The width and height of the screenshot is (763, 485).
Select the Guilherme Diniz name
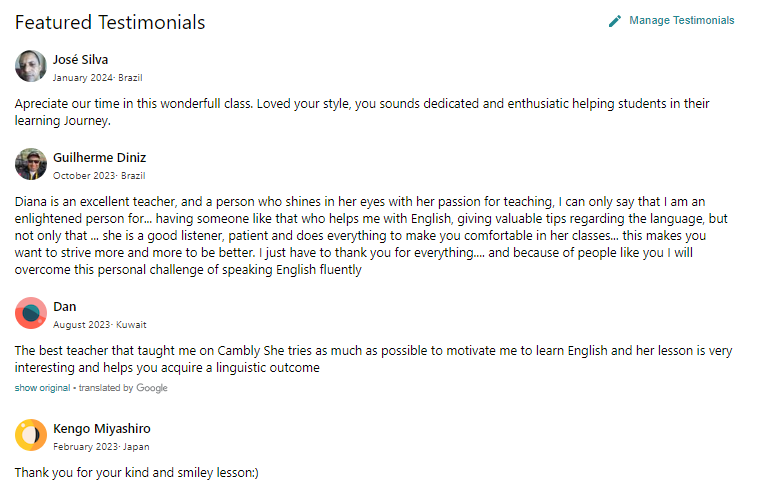99,157
